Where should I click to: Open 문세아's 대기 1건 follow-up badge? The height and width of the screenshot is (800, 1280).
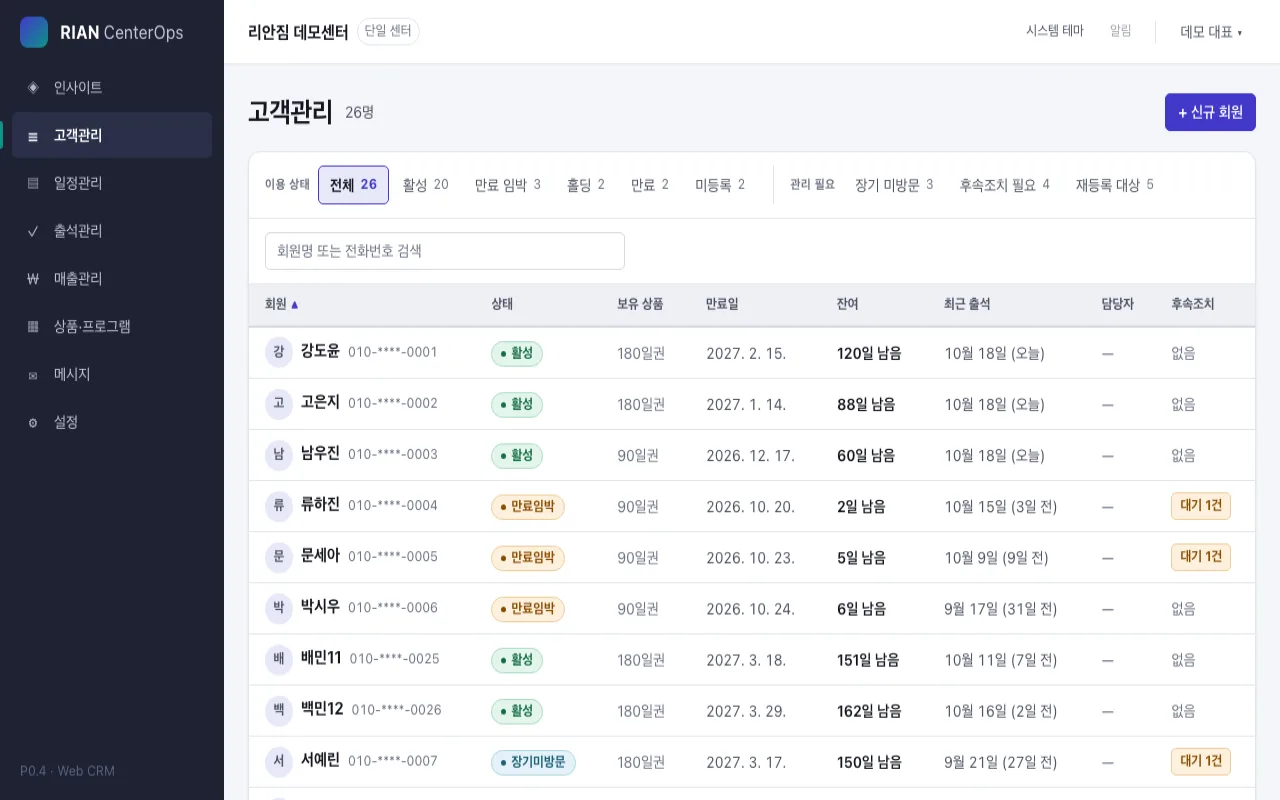tap(1201, 557)
